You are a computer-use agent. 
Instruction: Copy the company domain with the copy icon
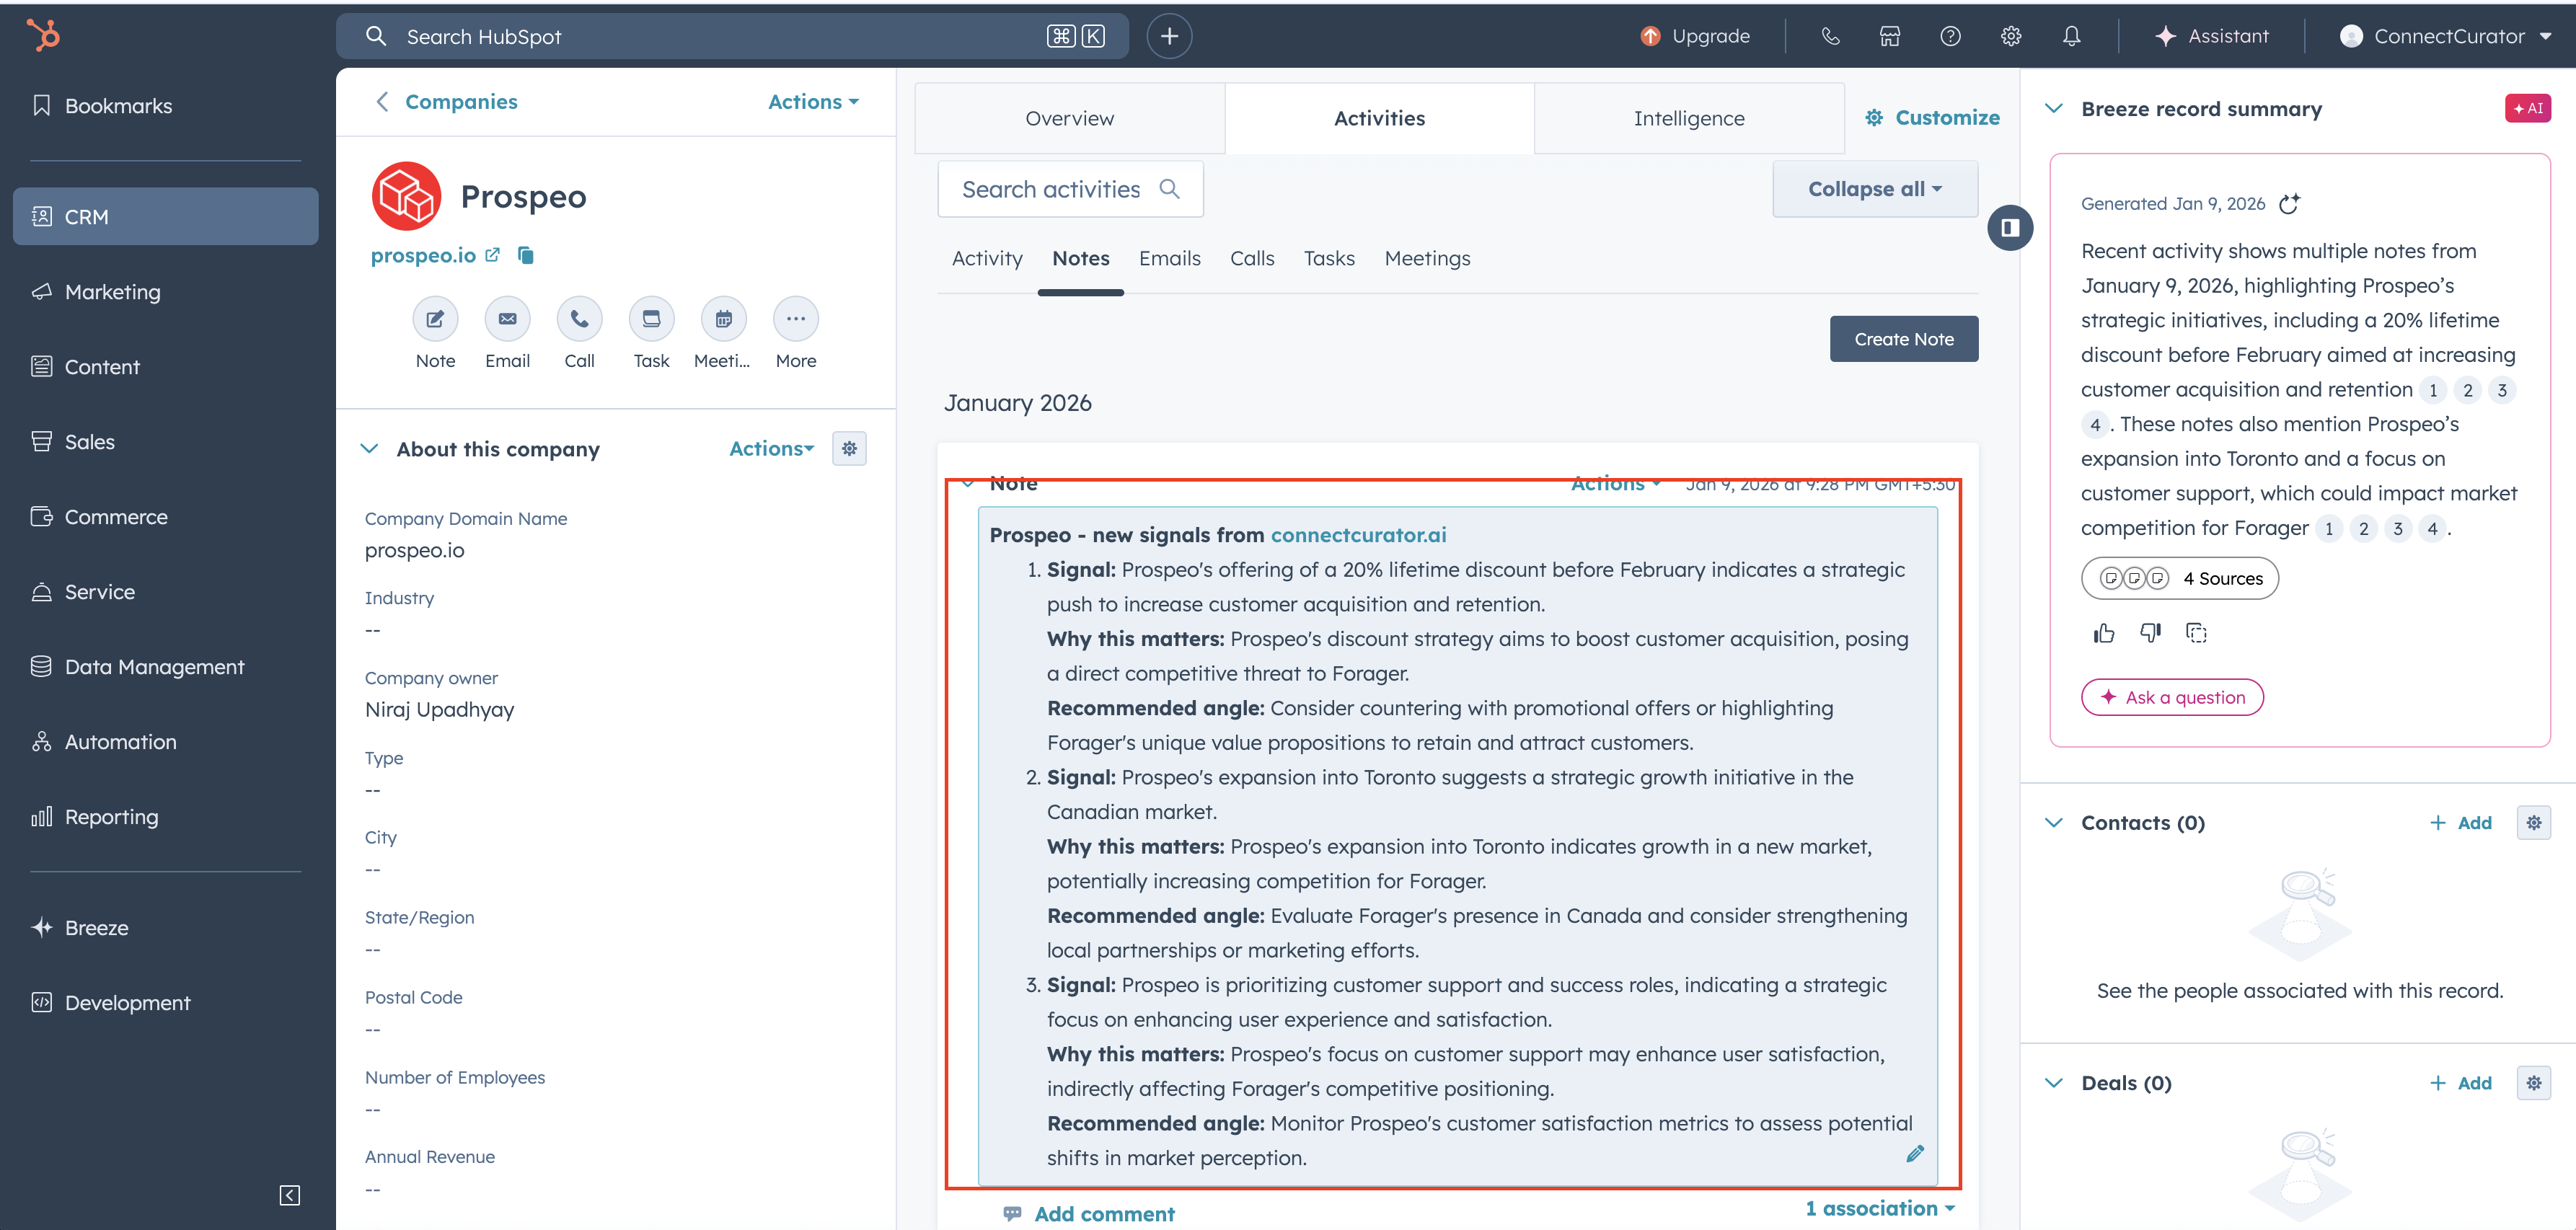pos(525,255)
